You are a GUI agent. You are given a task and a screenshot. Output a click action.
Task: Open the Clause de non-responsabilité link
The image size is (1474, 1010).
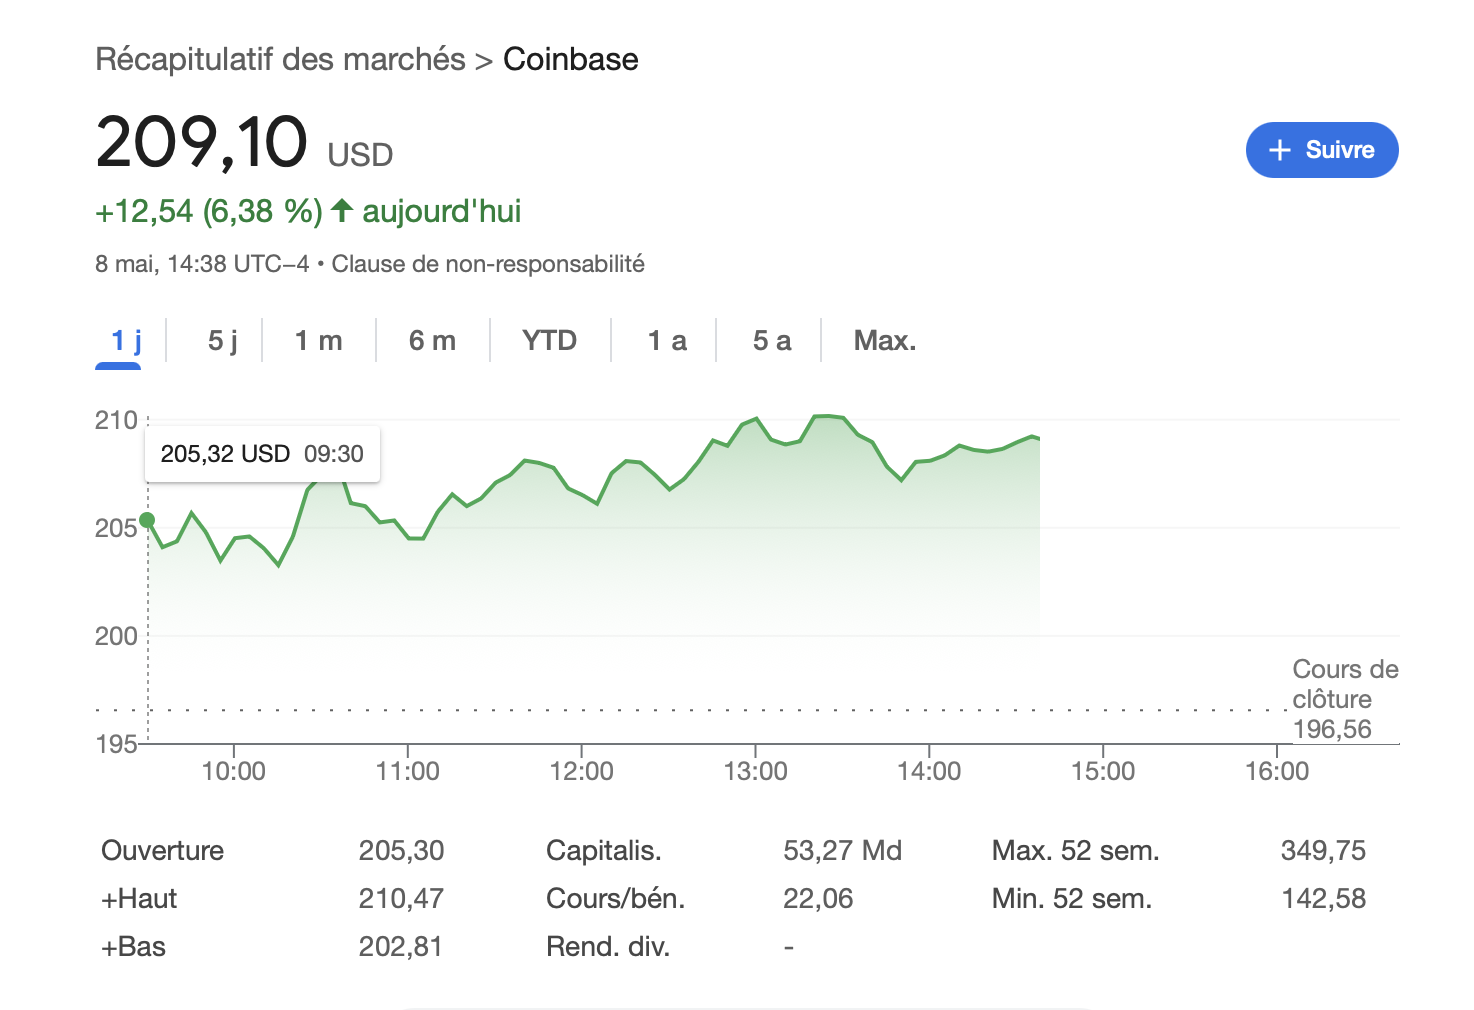point(488,264)
